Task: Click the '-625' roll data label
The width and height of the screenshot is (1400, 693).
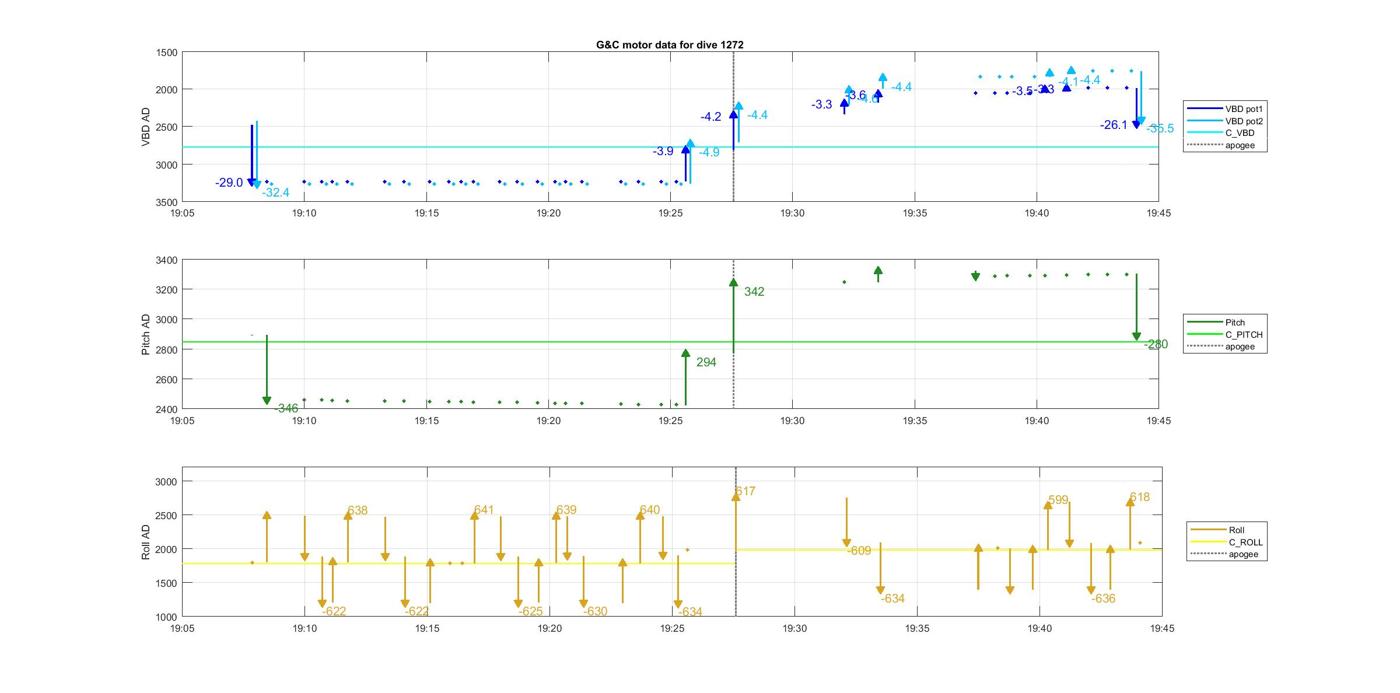Action: [x=531, y=612]
